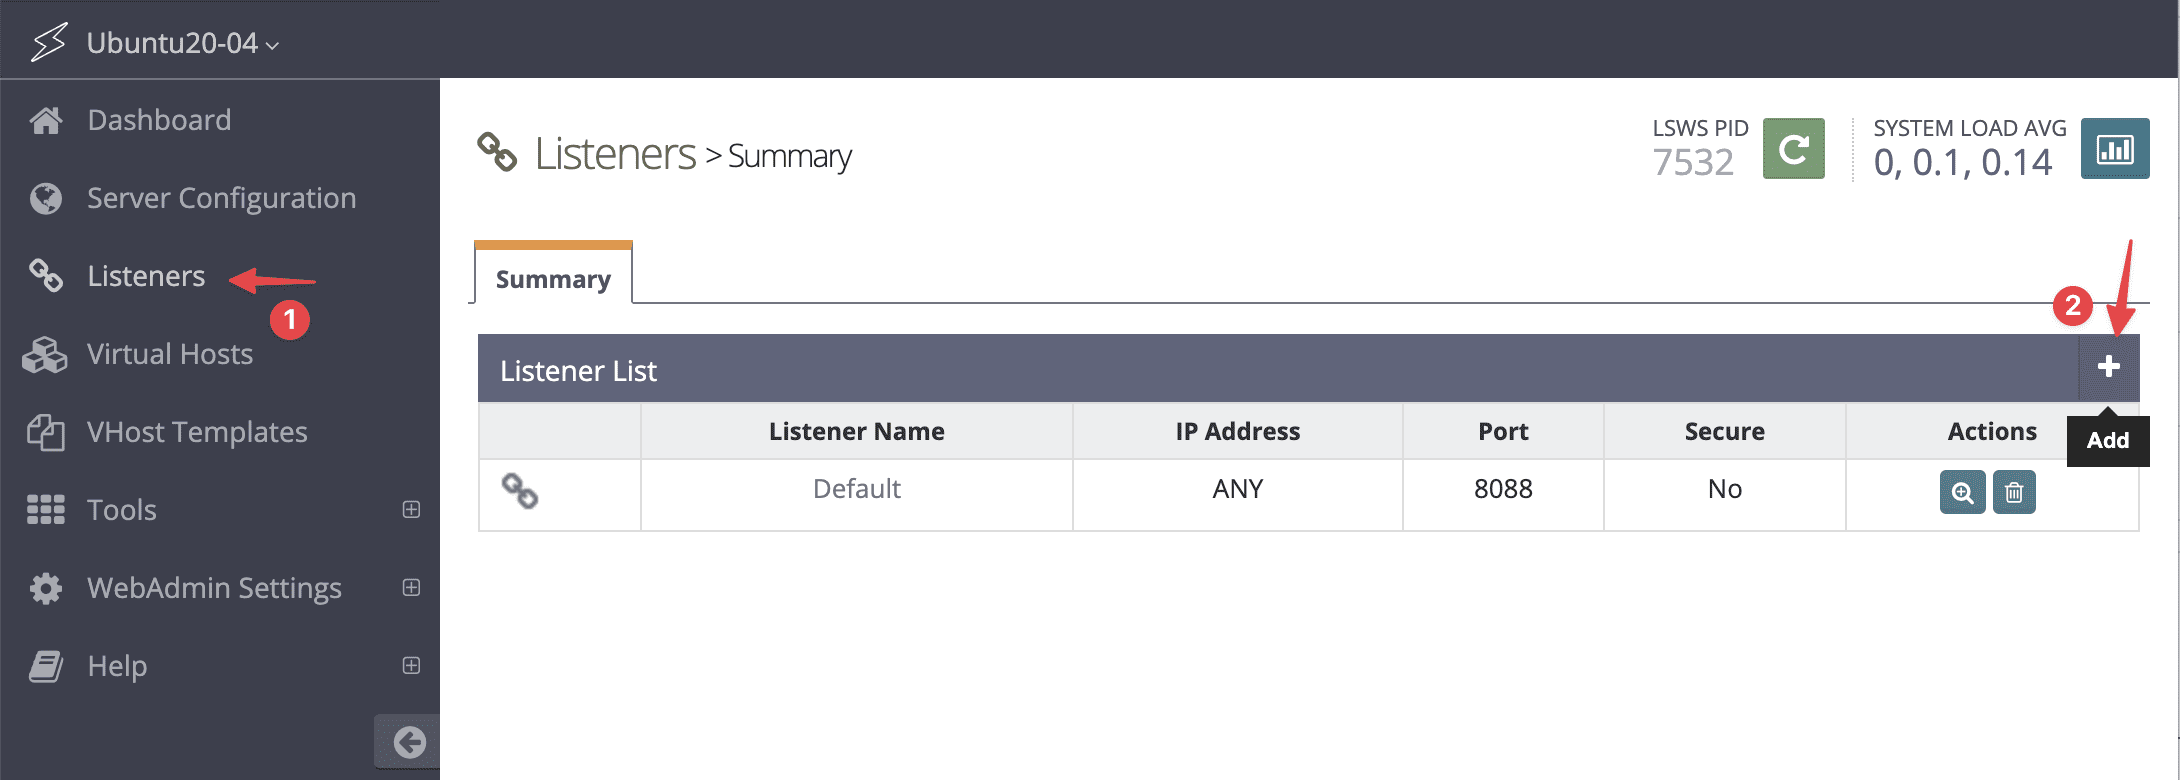Open the Ubuntu20-04 server dropdown
Viewport: 2180px width, 780px height.
pos(182,43)
